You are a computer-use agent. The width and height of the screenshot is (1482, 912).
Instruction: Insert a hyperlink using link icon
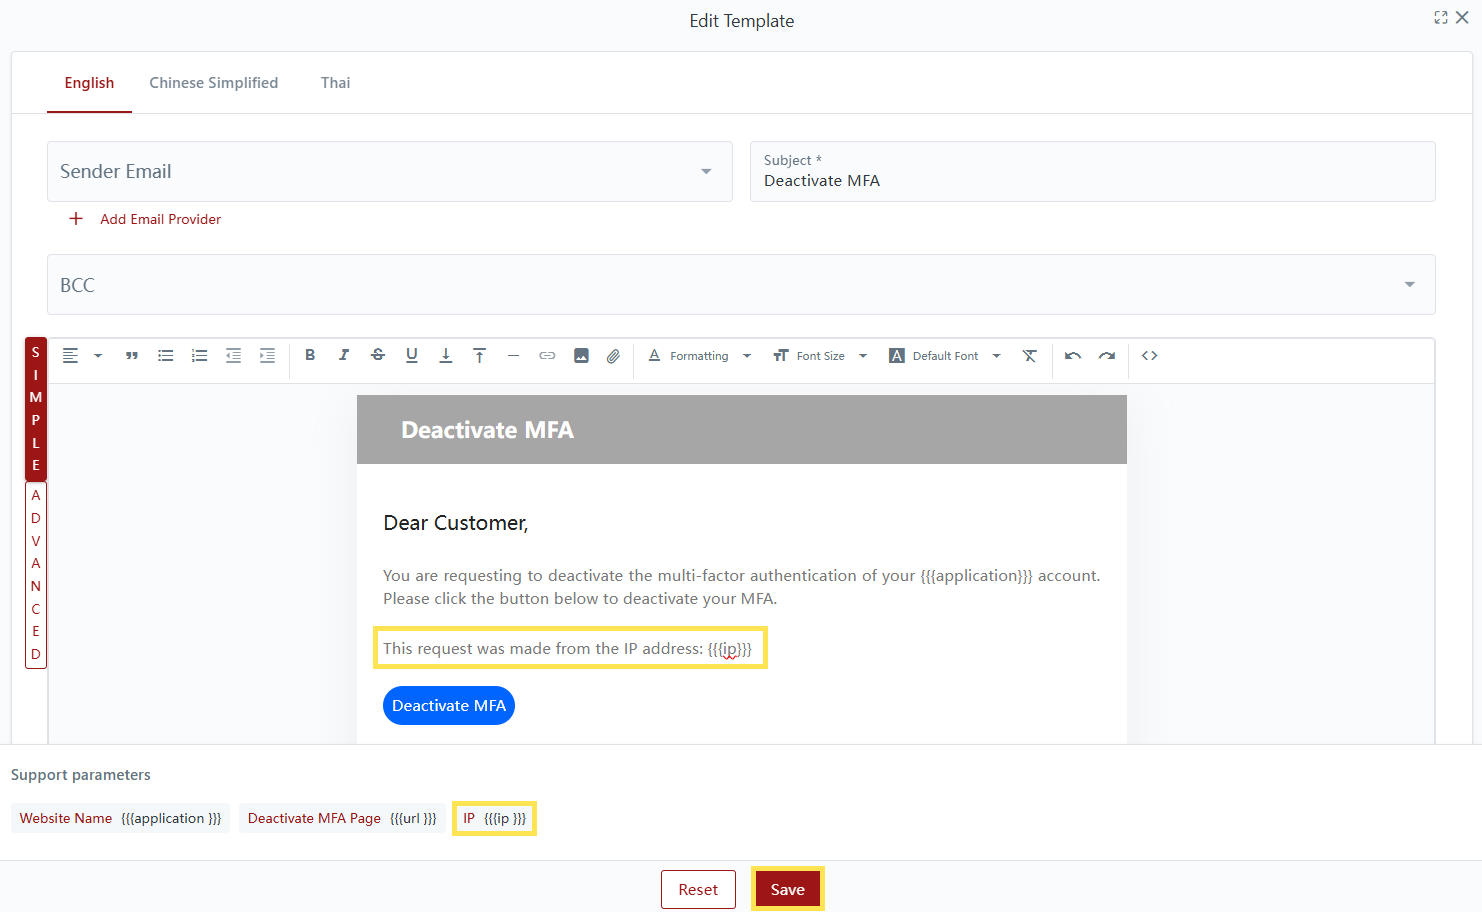547,356
